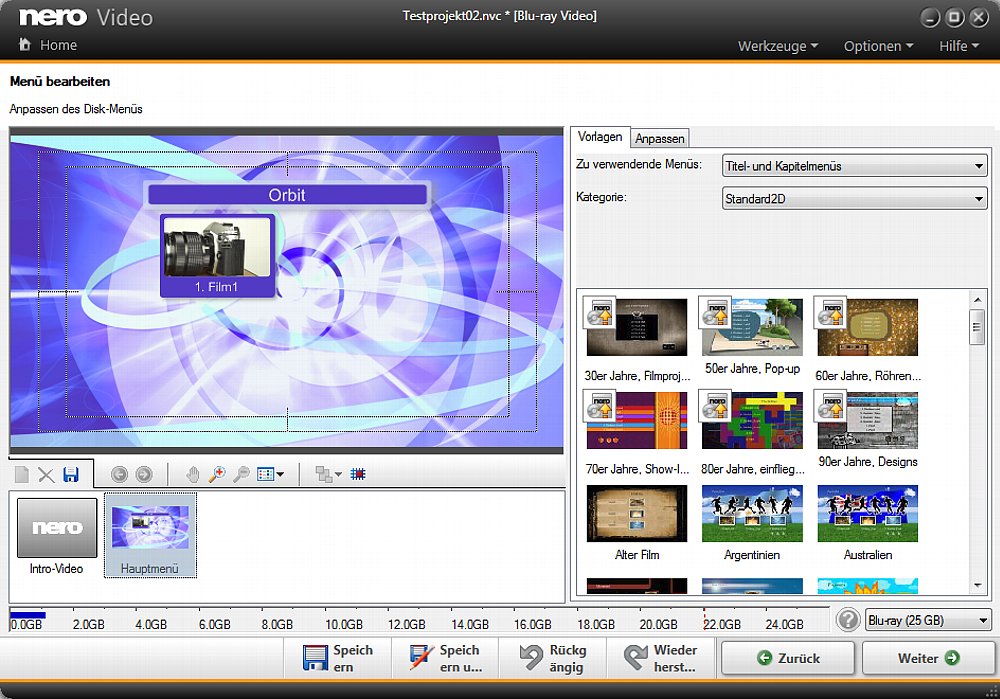Open the Werkzeuge menu

777,46
